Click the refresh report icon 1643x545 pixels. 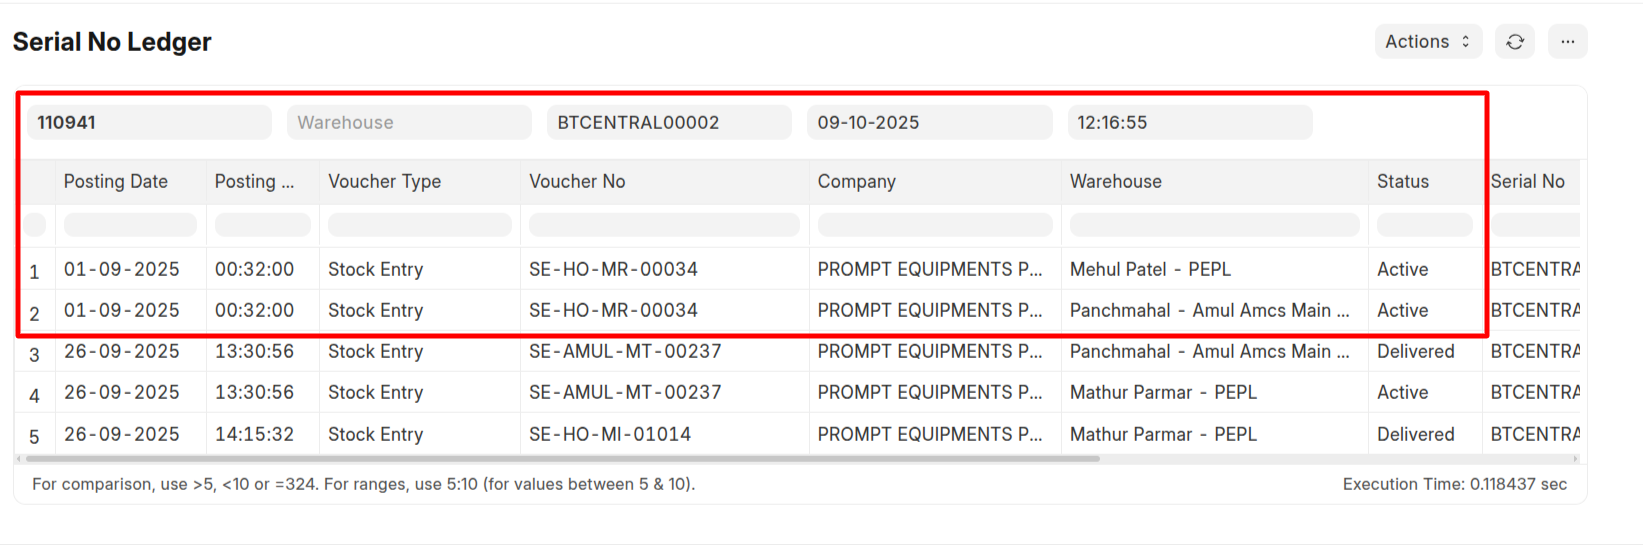[1515, 42]
